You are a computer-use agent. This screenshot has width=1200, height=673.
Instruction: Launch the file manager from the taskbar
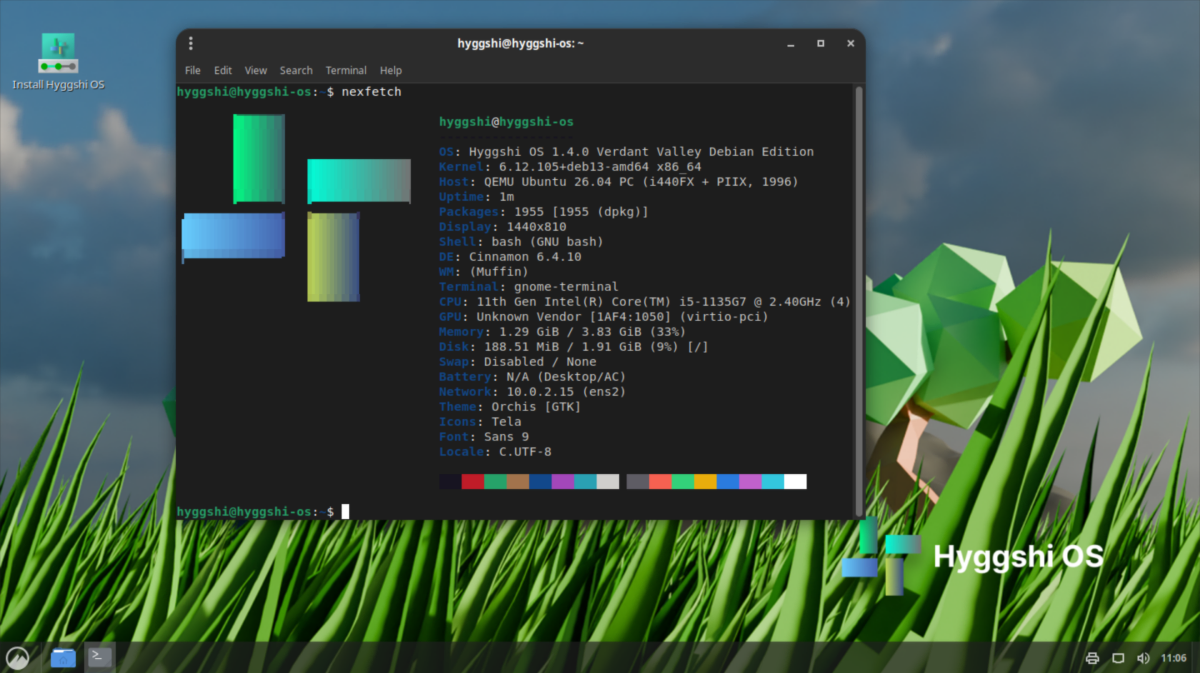click(63, 657)
